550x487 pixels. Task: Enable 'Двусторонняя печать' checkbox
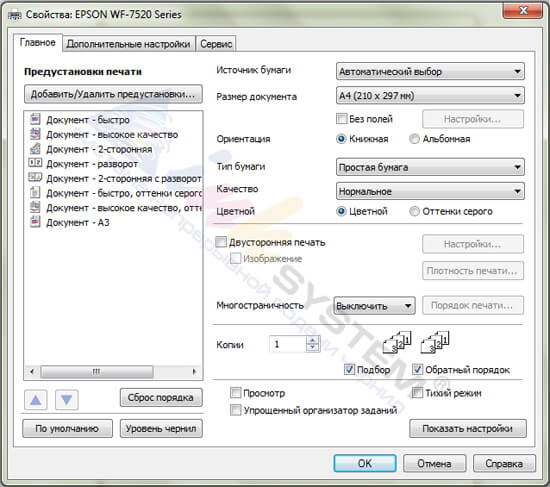221,242
